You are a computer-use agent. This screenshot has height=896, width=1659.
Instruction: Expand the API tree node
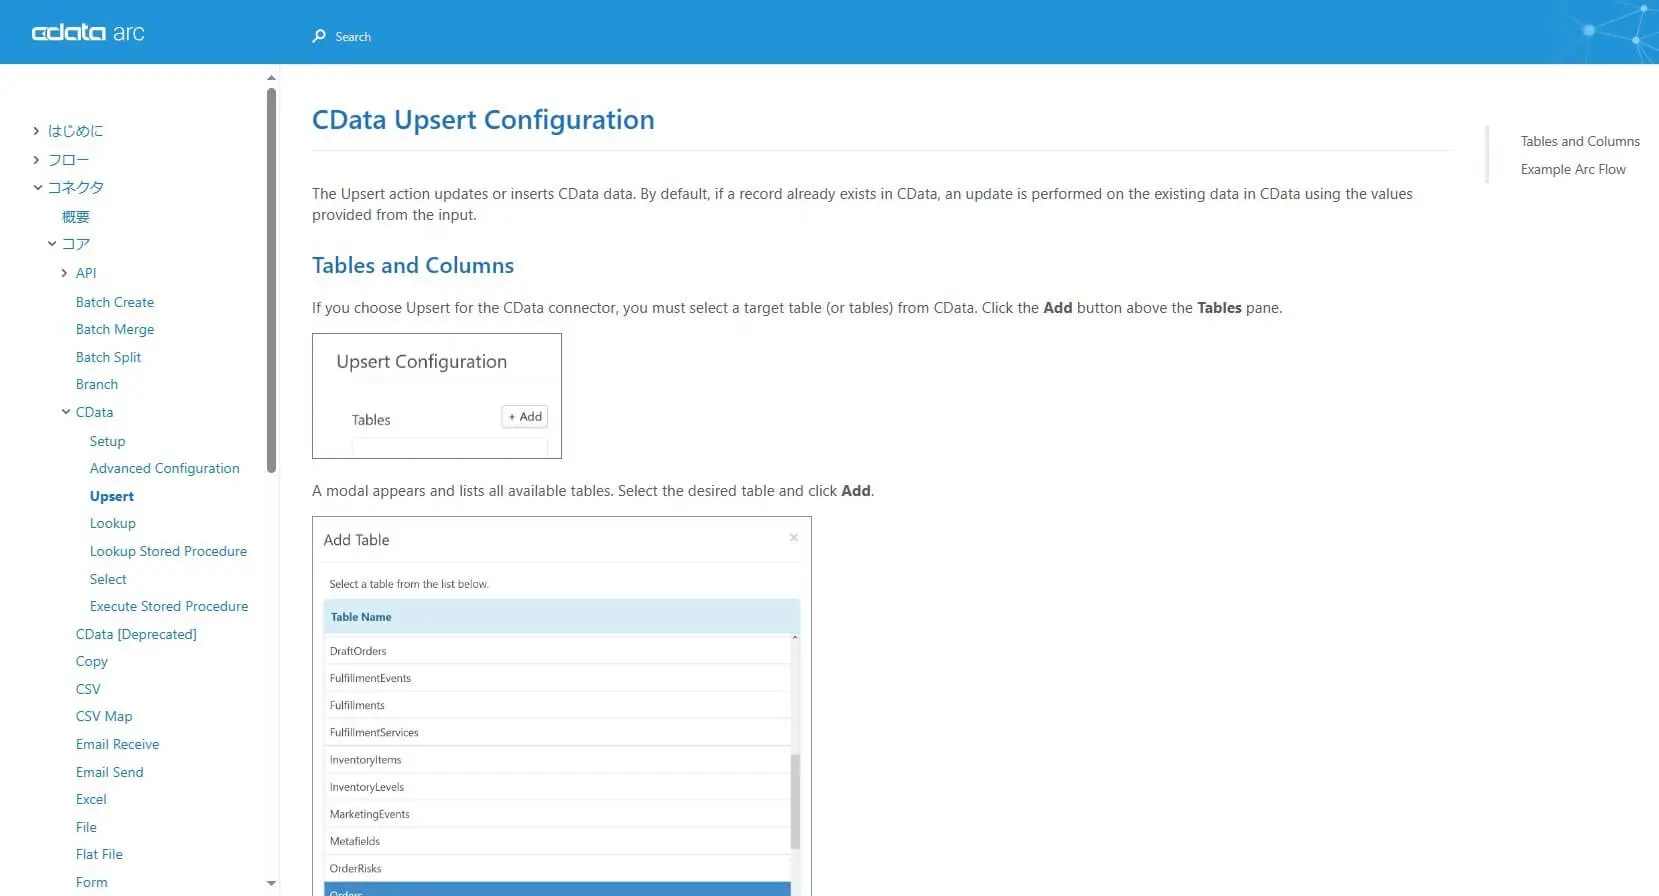coord(65,273)
